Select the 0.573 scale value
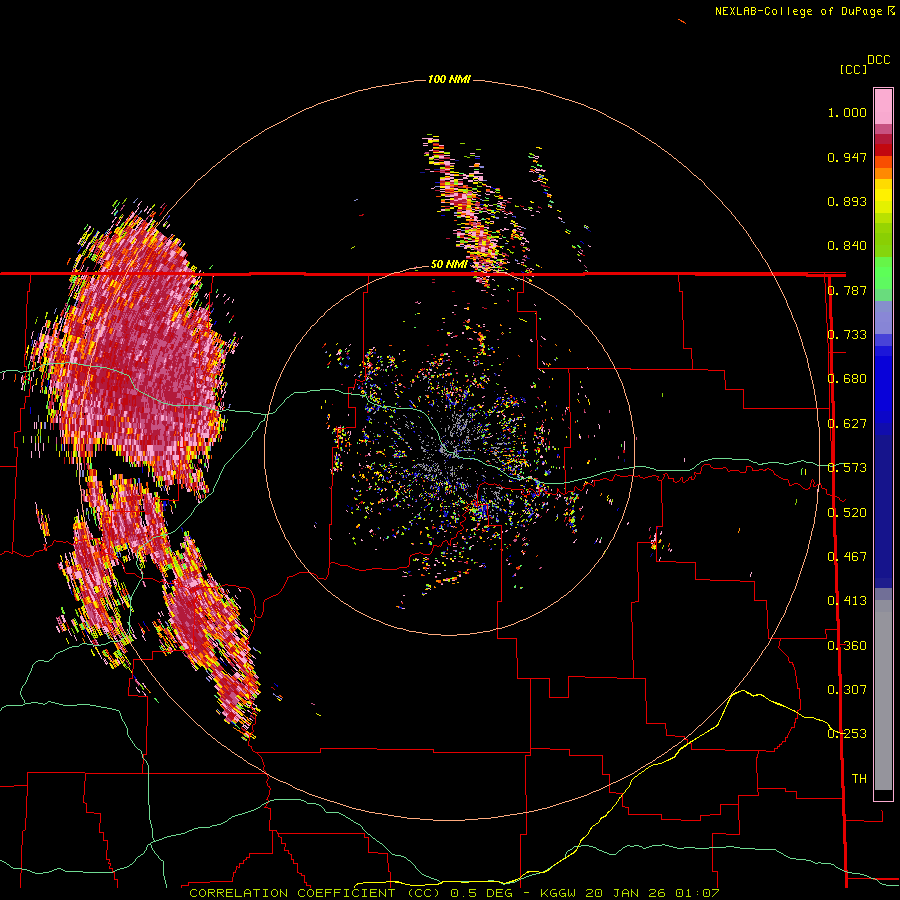The width and height of the screenshot is (900, 900). (847, 468)
